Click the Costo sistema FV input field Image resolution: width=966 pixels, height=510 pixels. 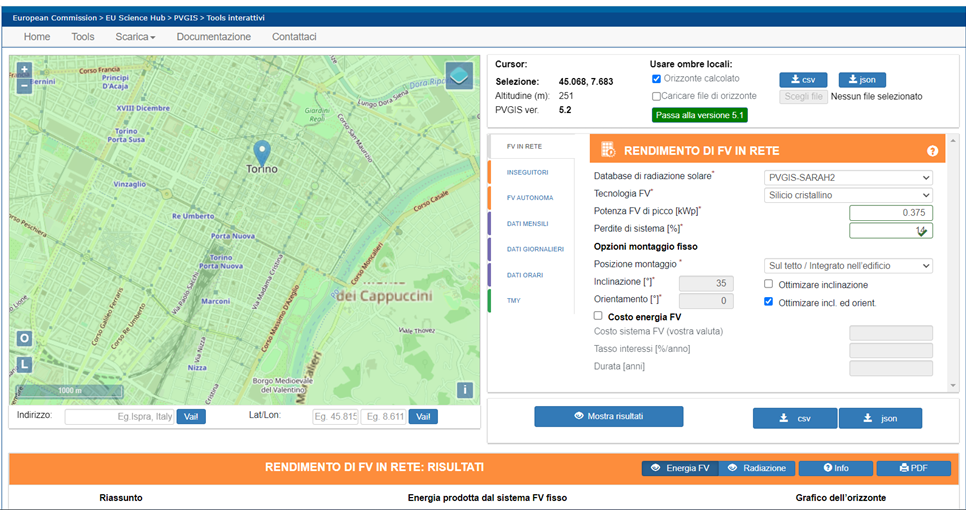click(x=891, y=333)
